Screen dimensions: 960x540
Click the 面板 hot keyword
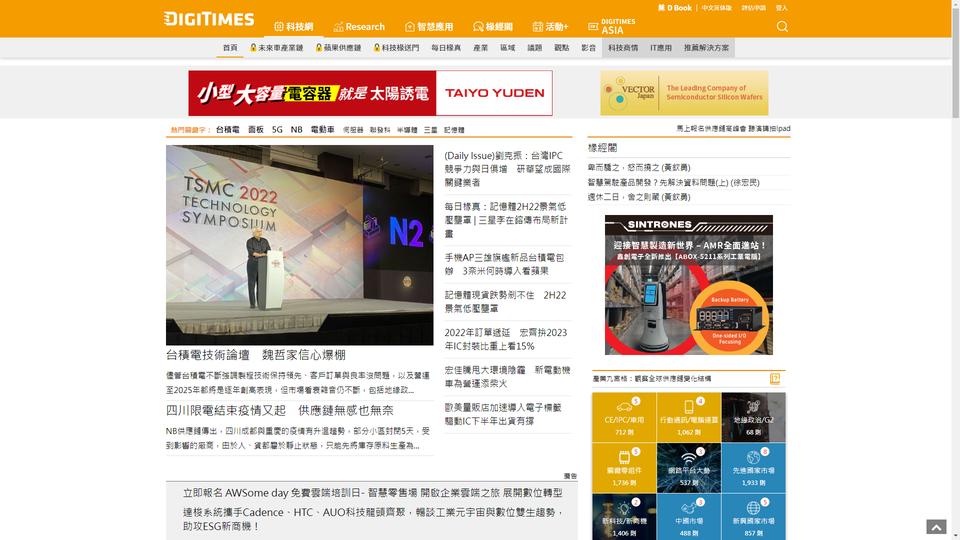tap(256, 130)
